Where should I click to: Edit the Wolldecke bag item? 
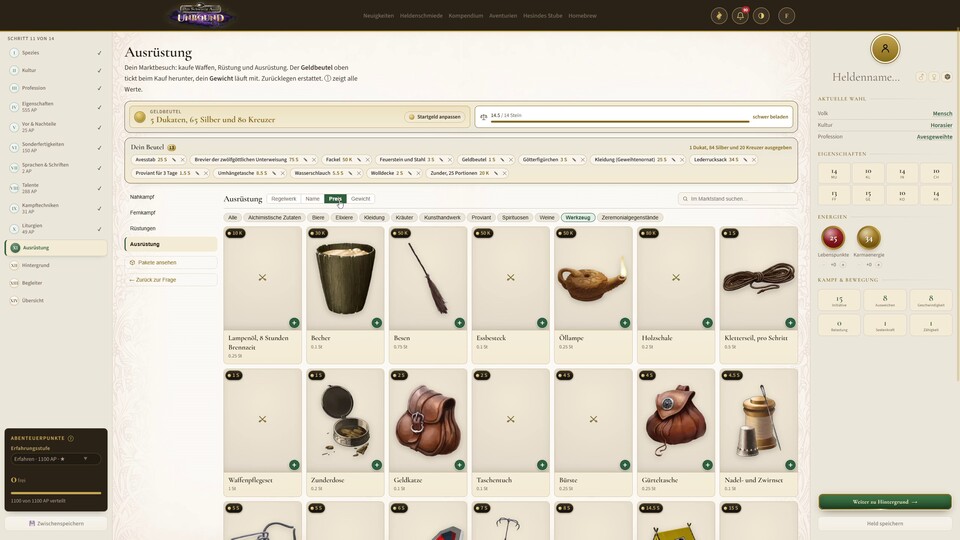pyautogui.click(x=410, y=173)
